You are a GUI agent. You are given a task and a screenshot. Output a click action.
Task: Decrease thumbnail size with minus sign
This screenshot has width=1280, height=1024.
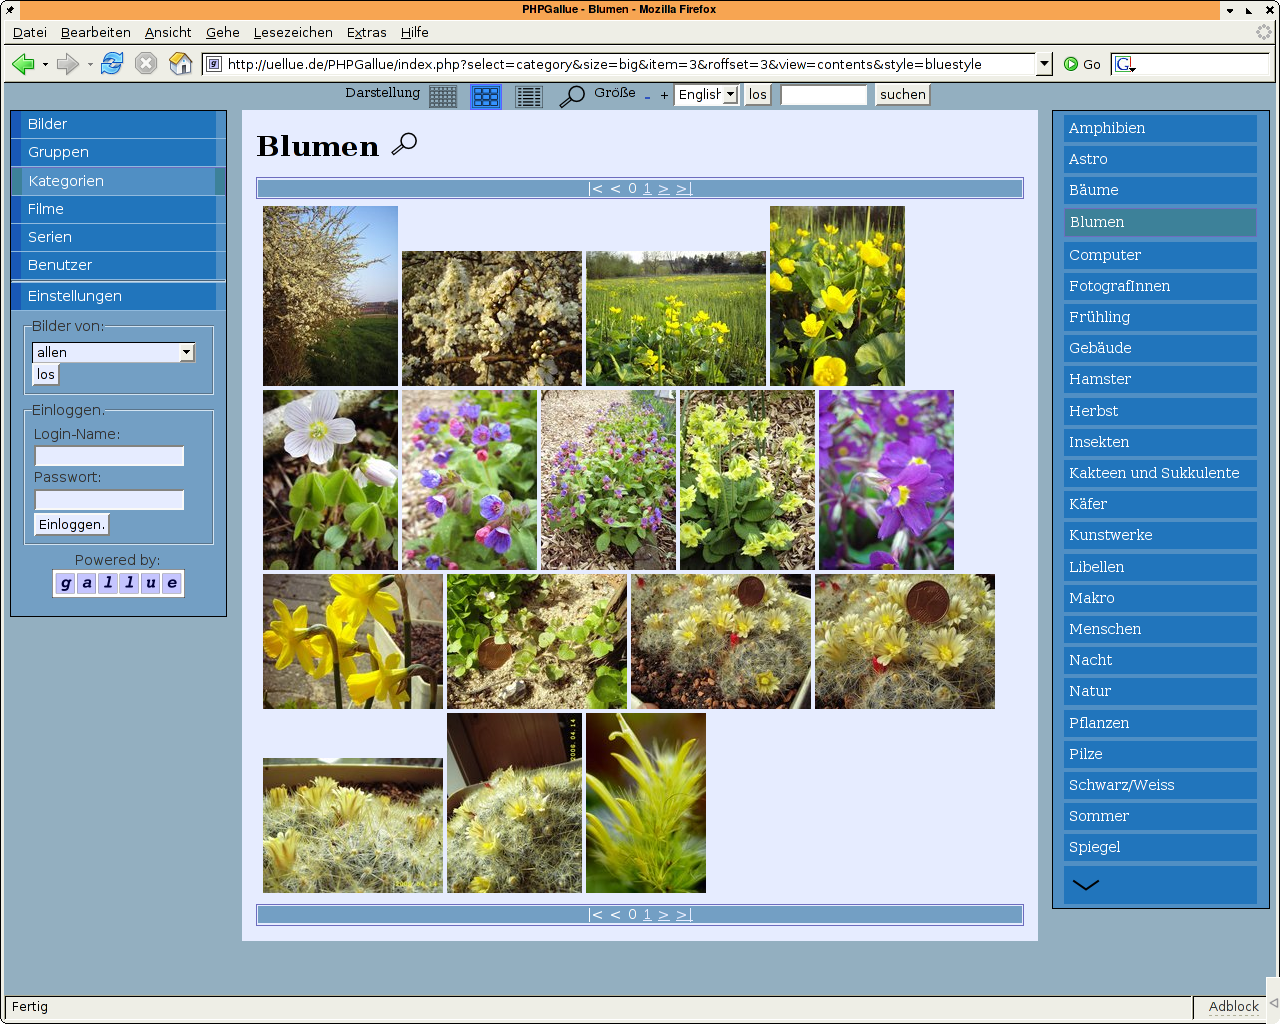(647, 96)
